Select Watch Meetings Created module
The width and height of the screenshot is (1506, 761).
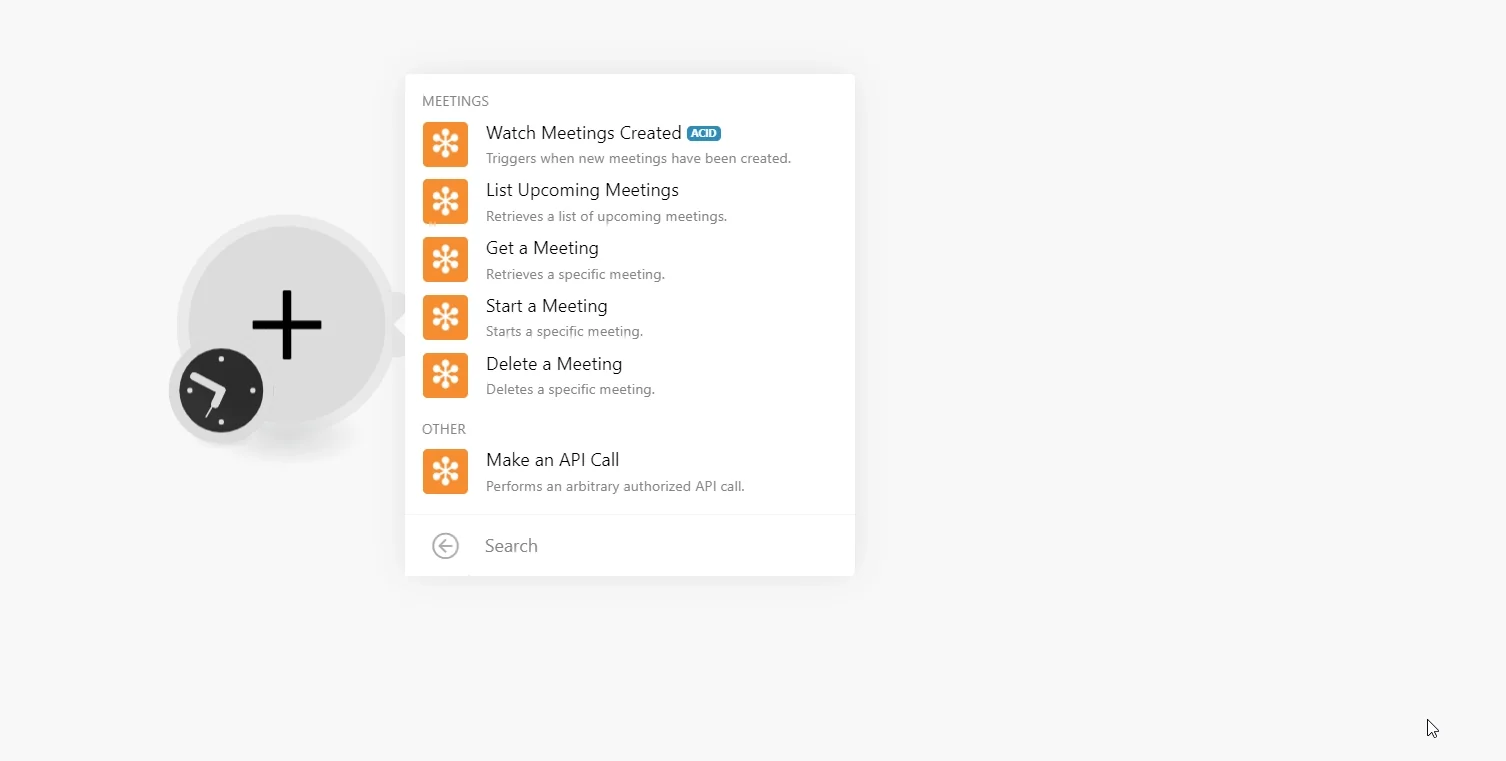[630, 145]
